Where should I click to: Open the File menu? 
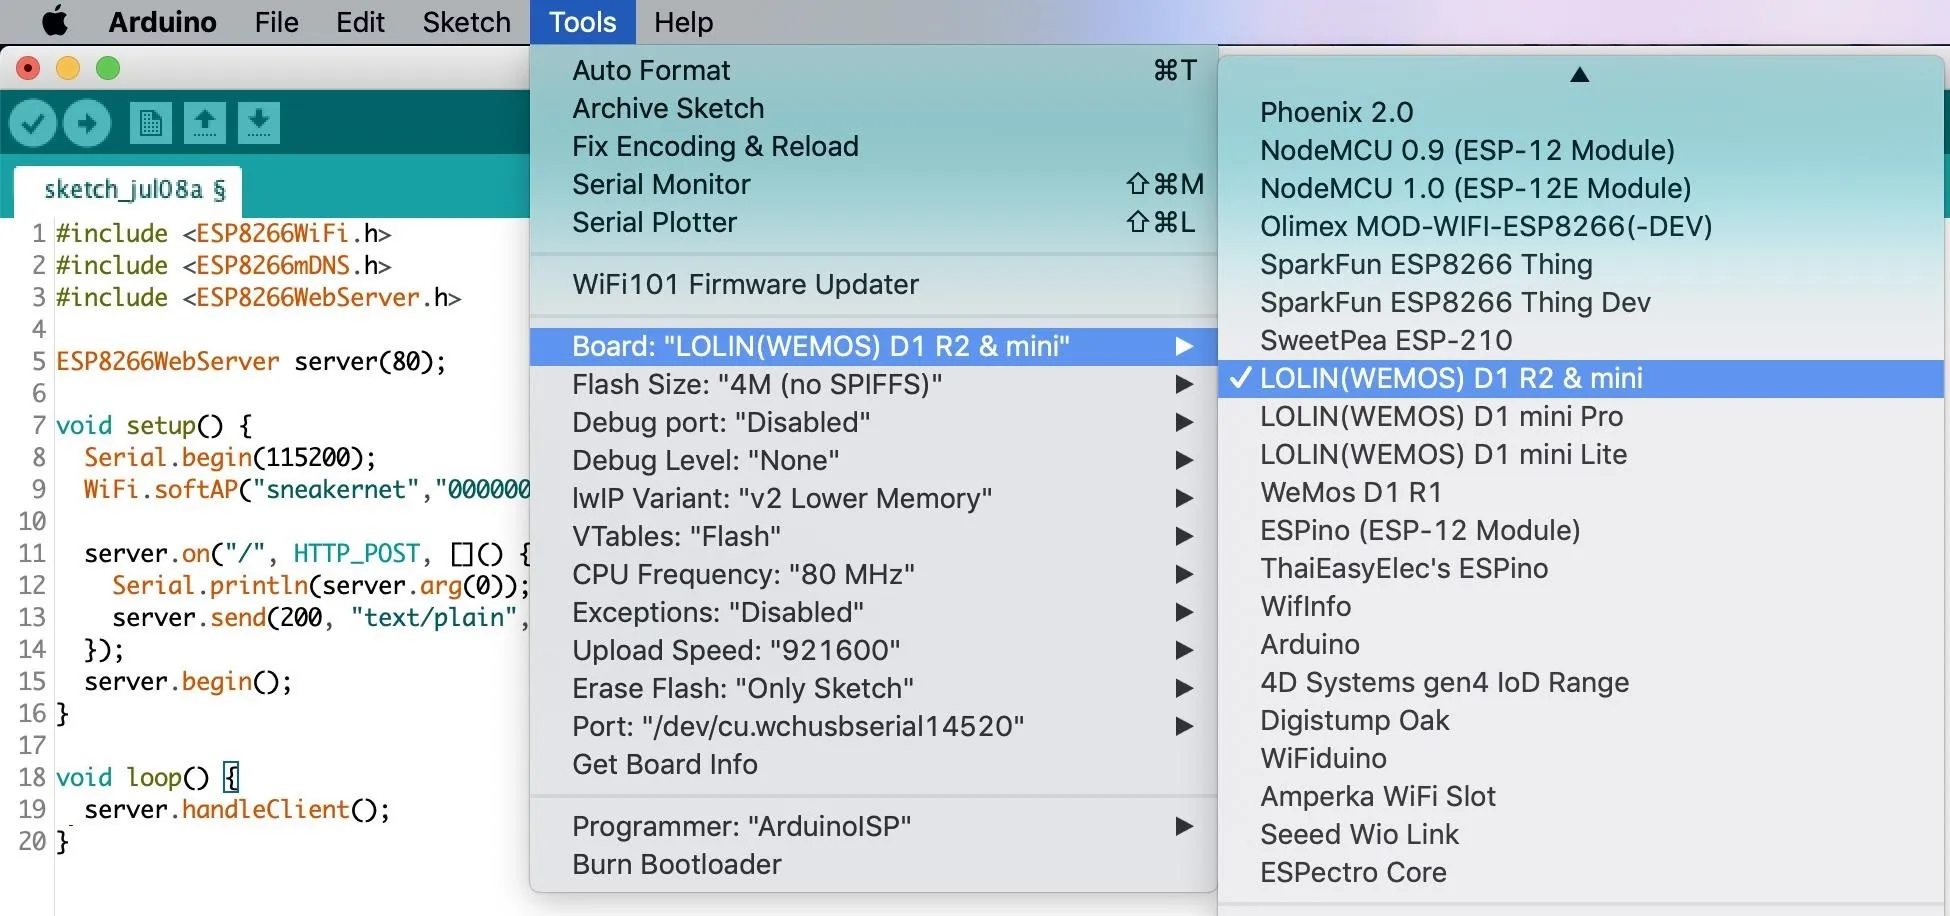(276, 22)
